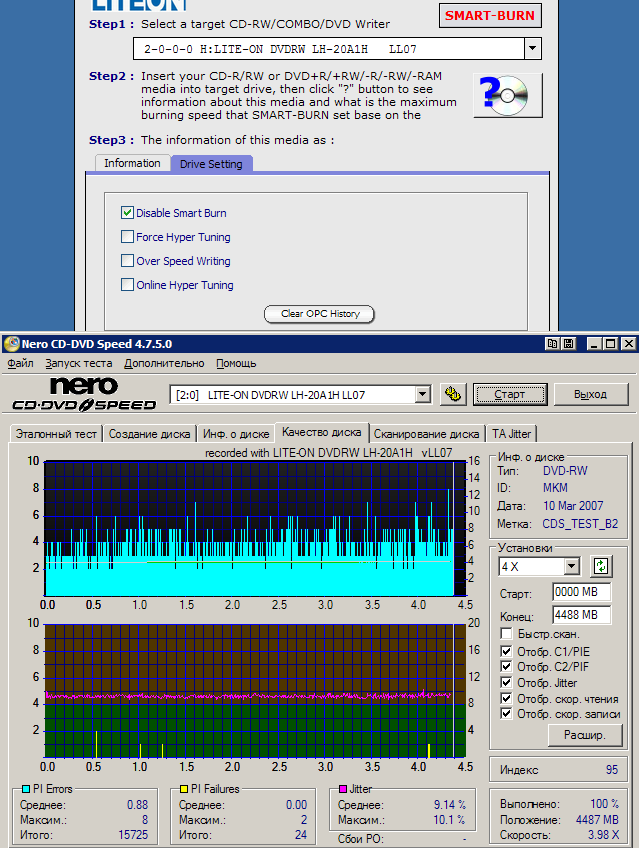Open the Запуск теста menu

[x=79, y=363]
